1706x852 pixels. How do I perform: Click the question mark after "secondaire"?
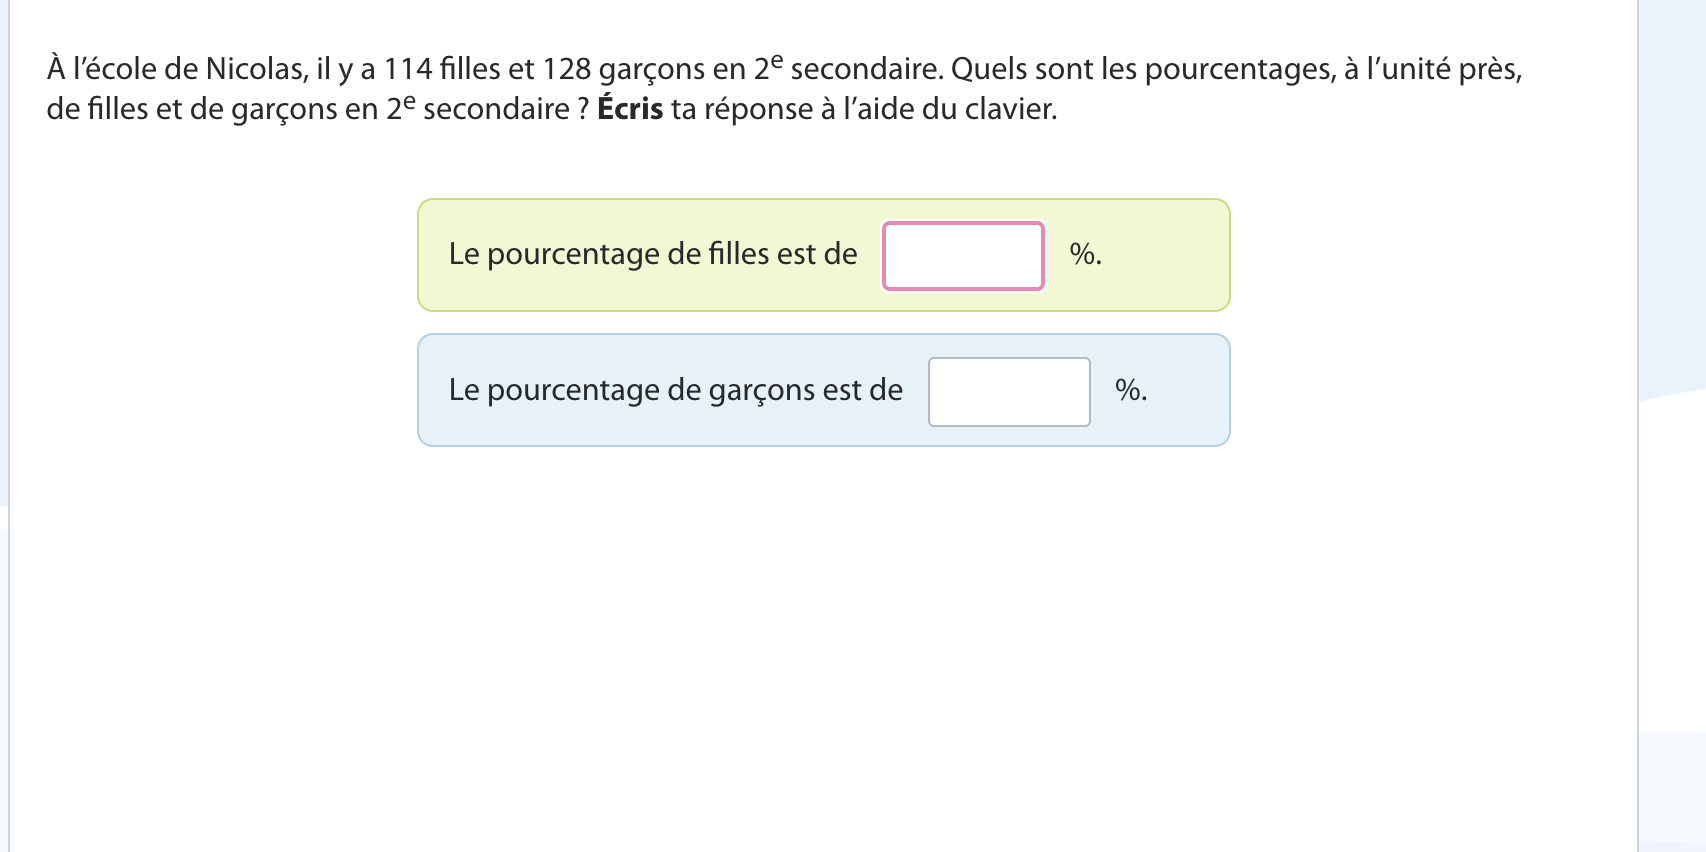pyautogui.click(x=583, y=109)
